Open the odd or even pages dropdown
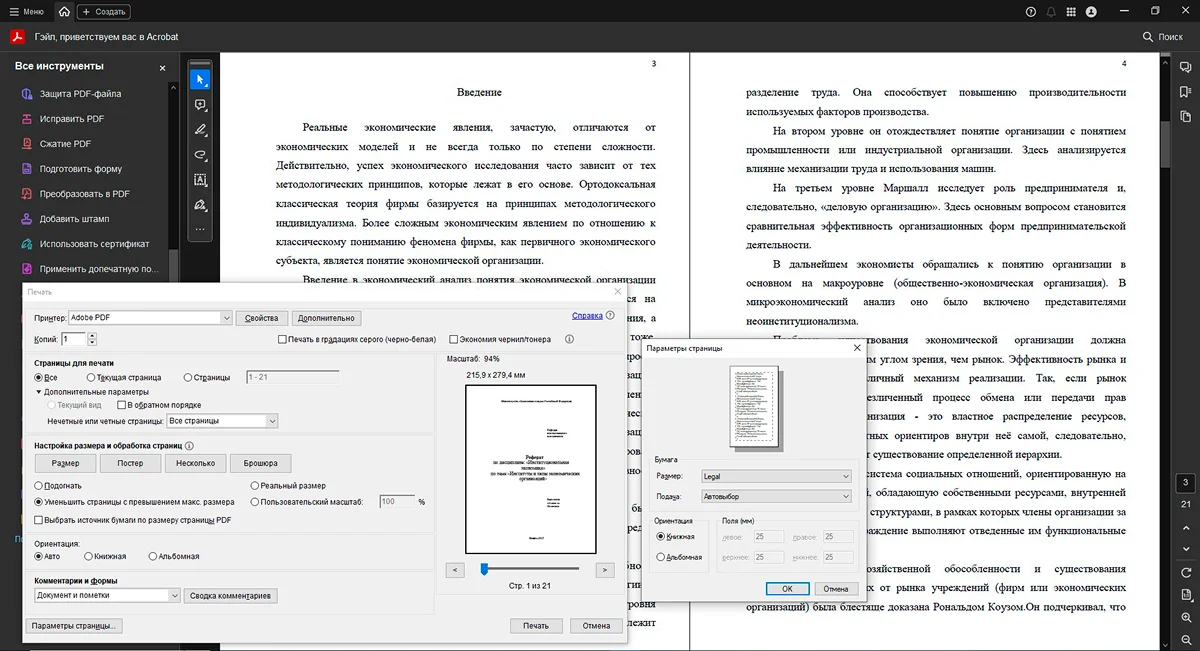 coord(222,421)
